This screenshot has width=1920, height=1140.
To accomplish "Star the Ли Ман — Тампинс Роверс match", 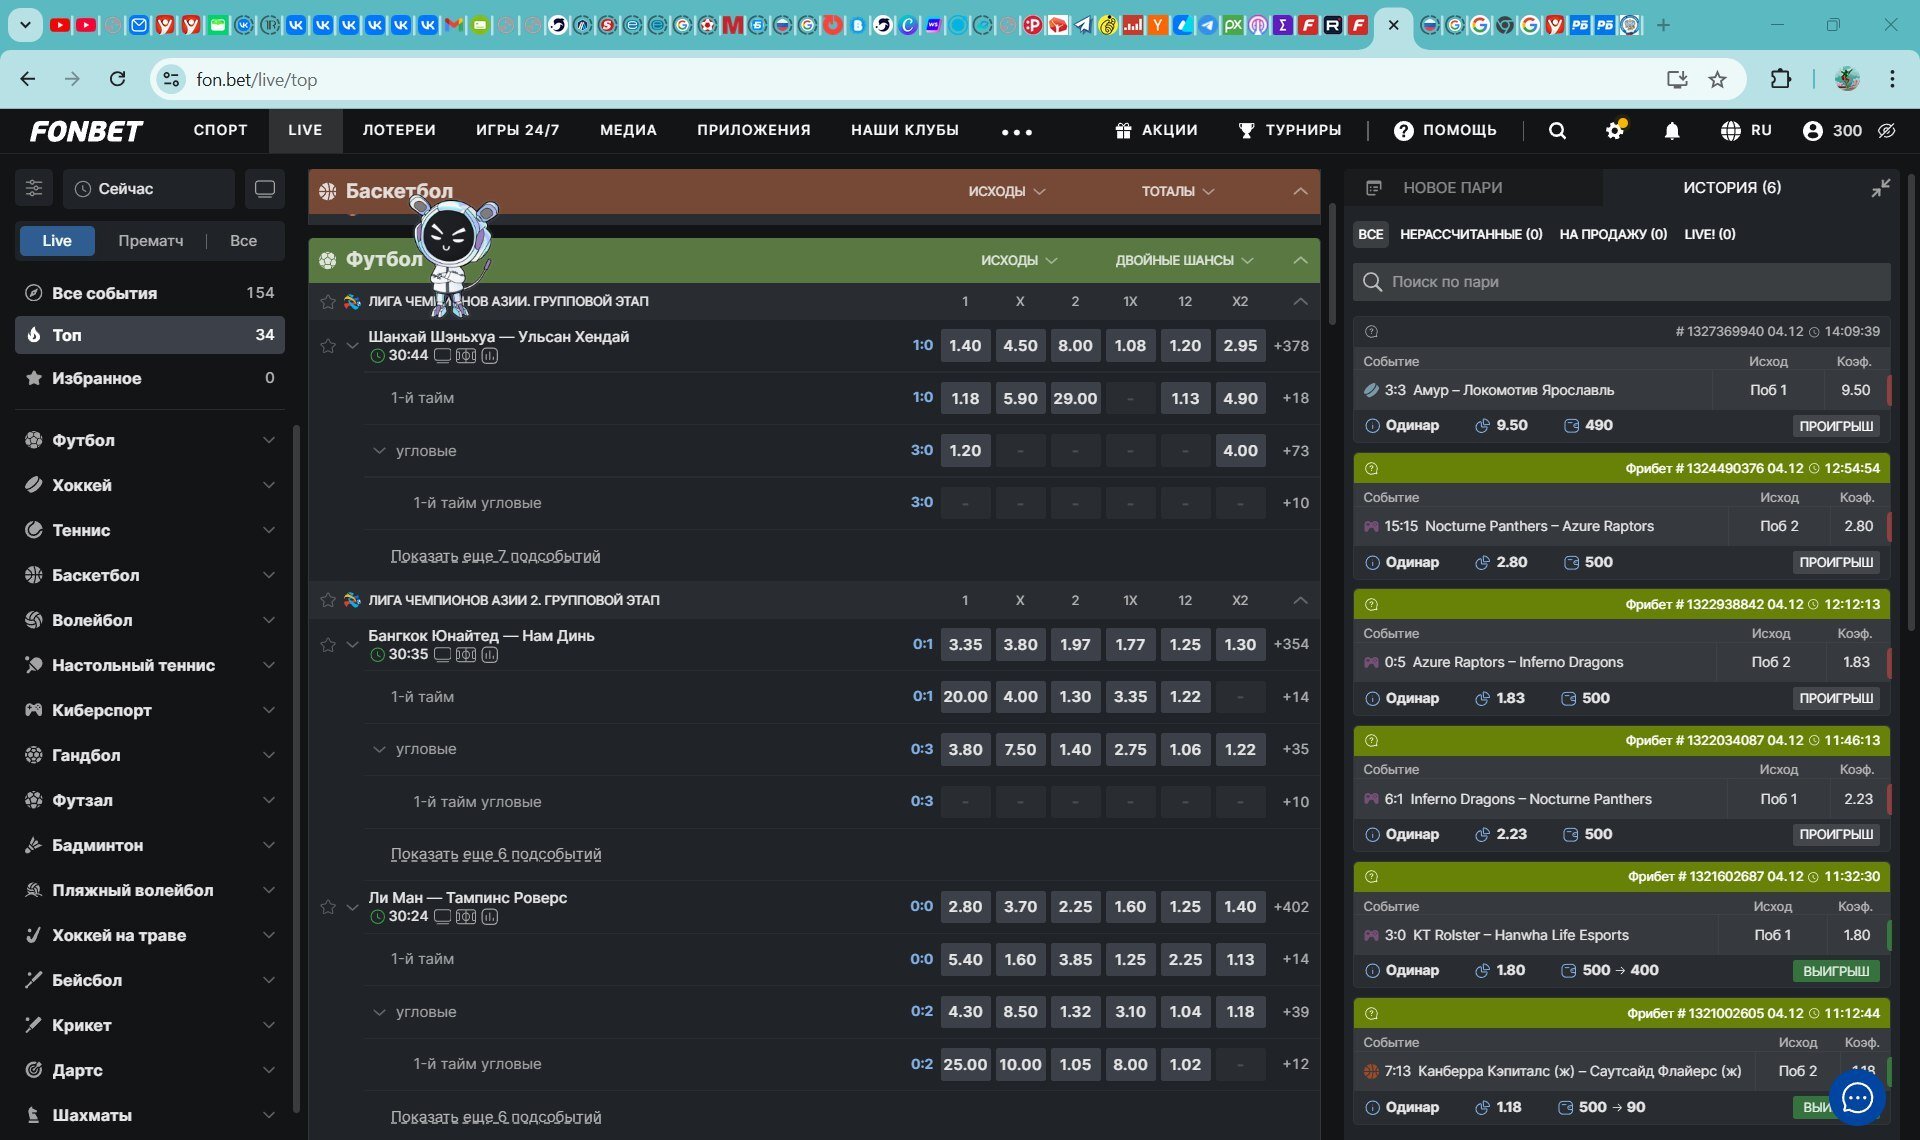I will (328, 907).
